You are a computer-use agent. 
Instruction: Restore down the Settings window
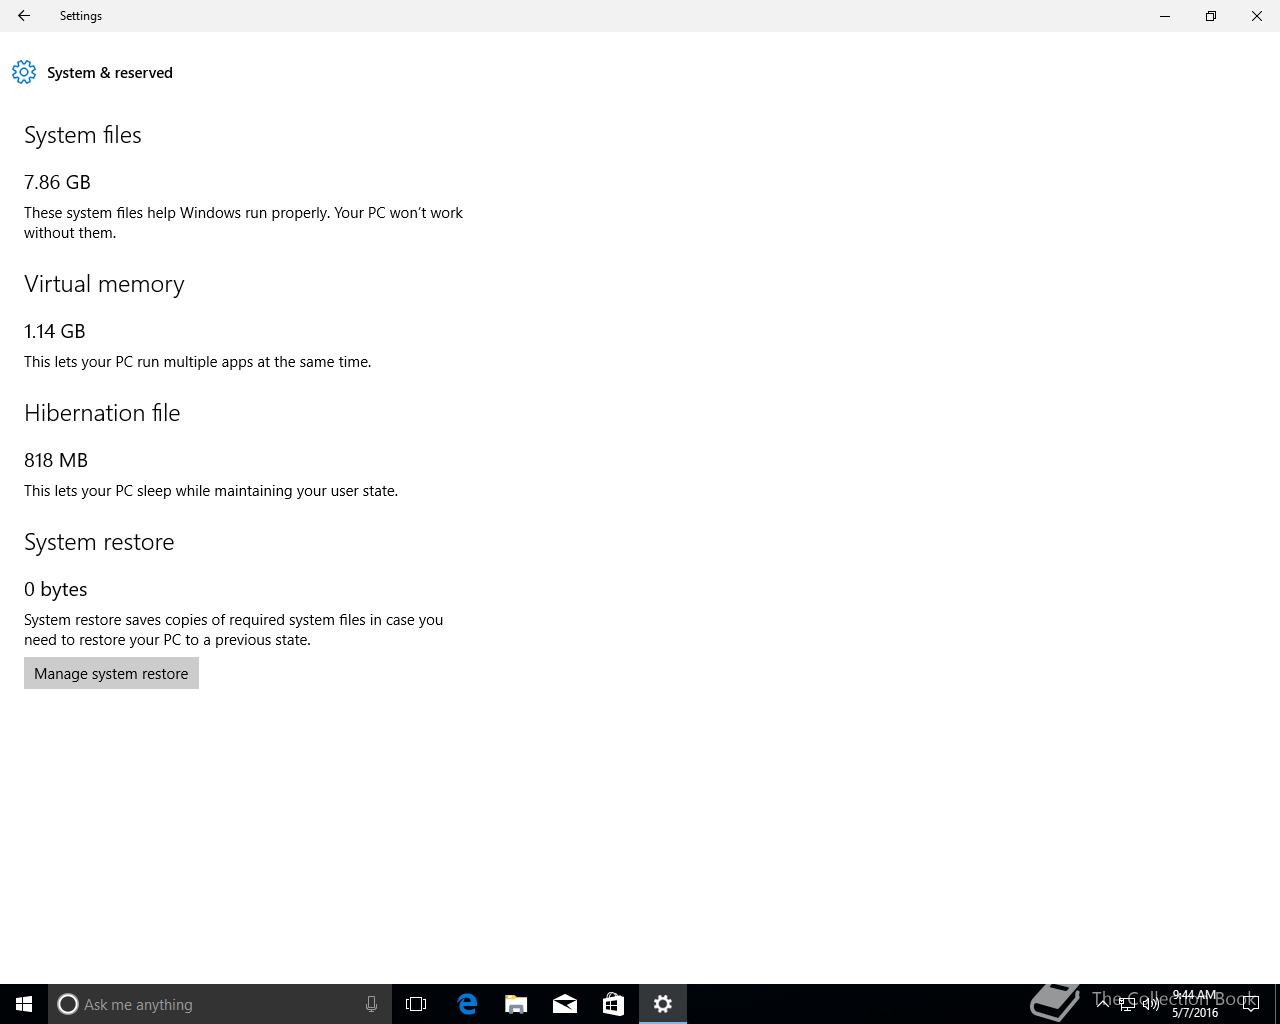pyautogui.click(x=1211, y=16)
